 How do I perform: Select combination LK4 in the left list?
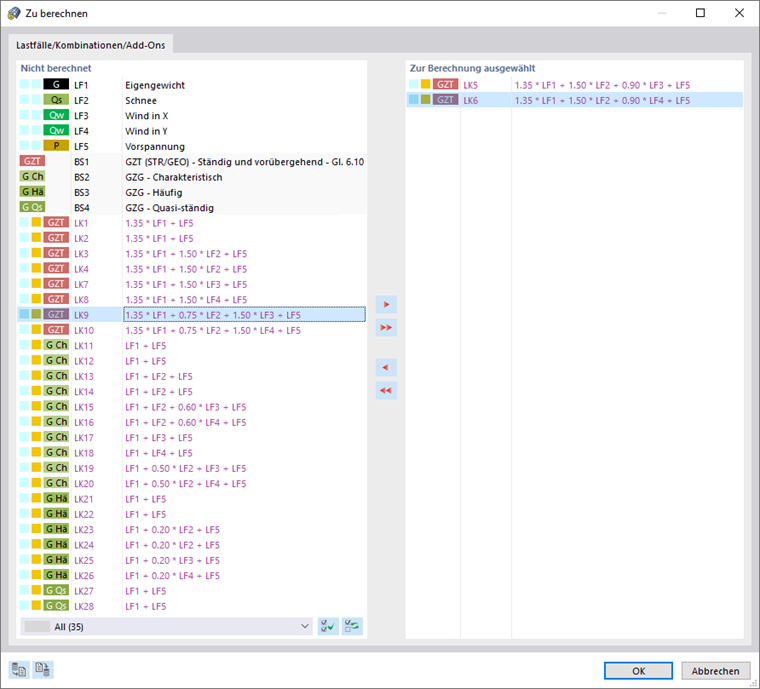(x=192, y=269)
